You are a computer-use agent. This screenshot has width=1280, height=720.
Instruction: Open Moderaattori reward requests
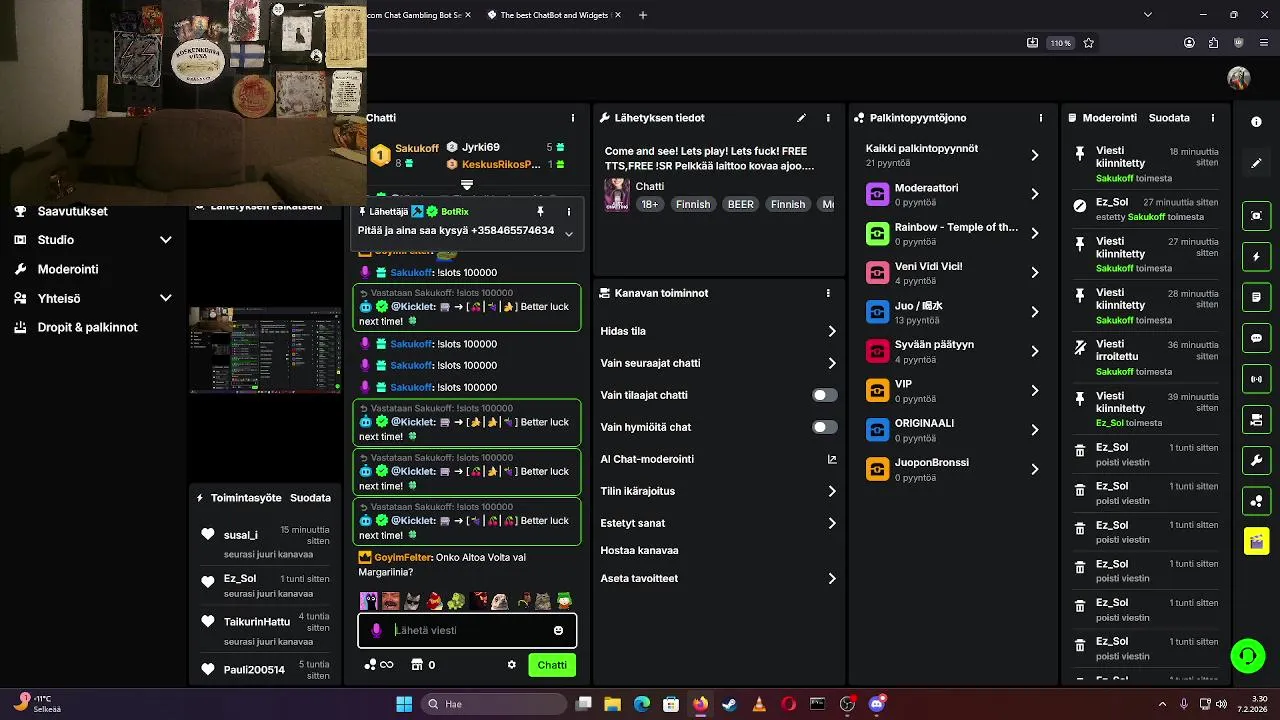pos(953,194)
